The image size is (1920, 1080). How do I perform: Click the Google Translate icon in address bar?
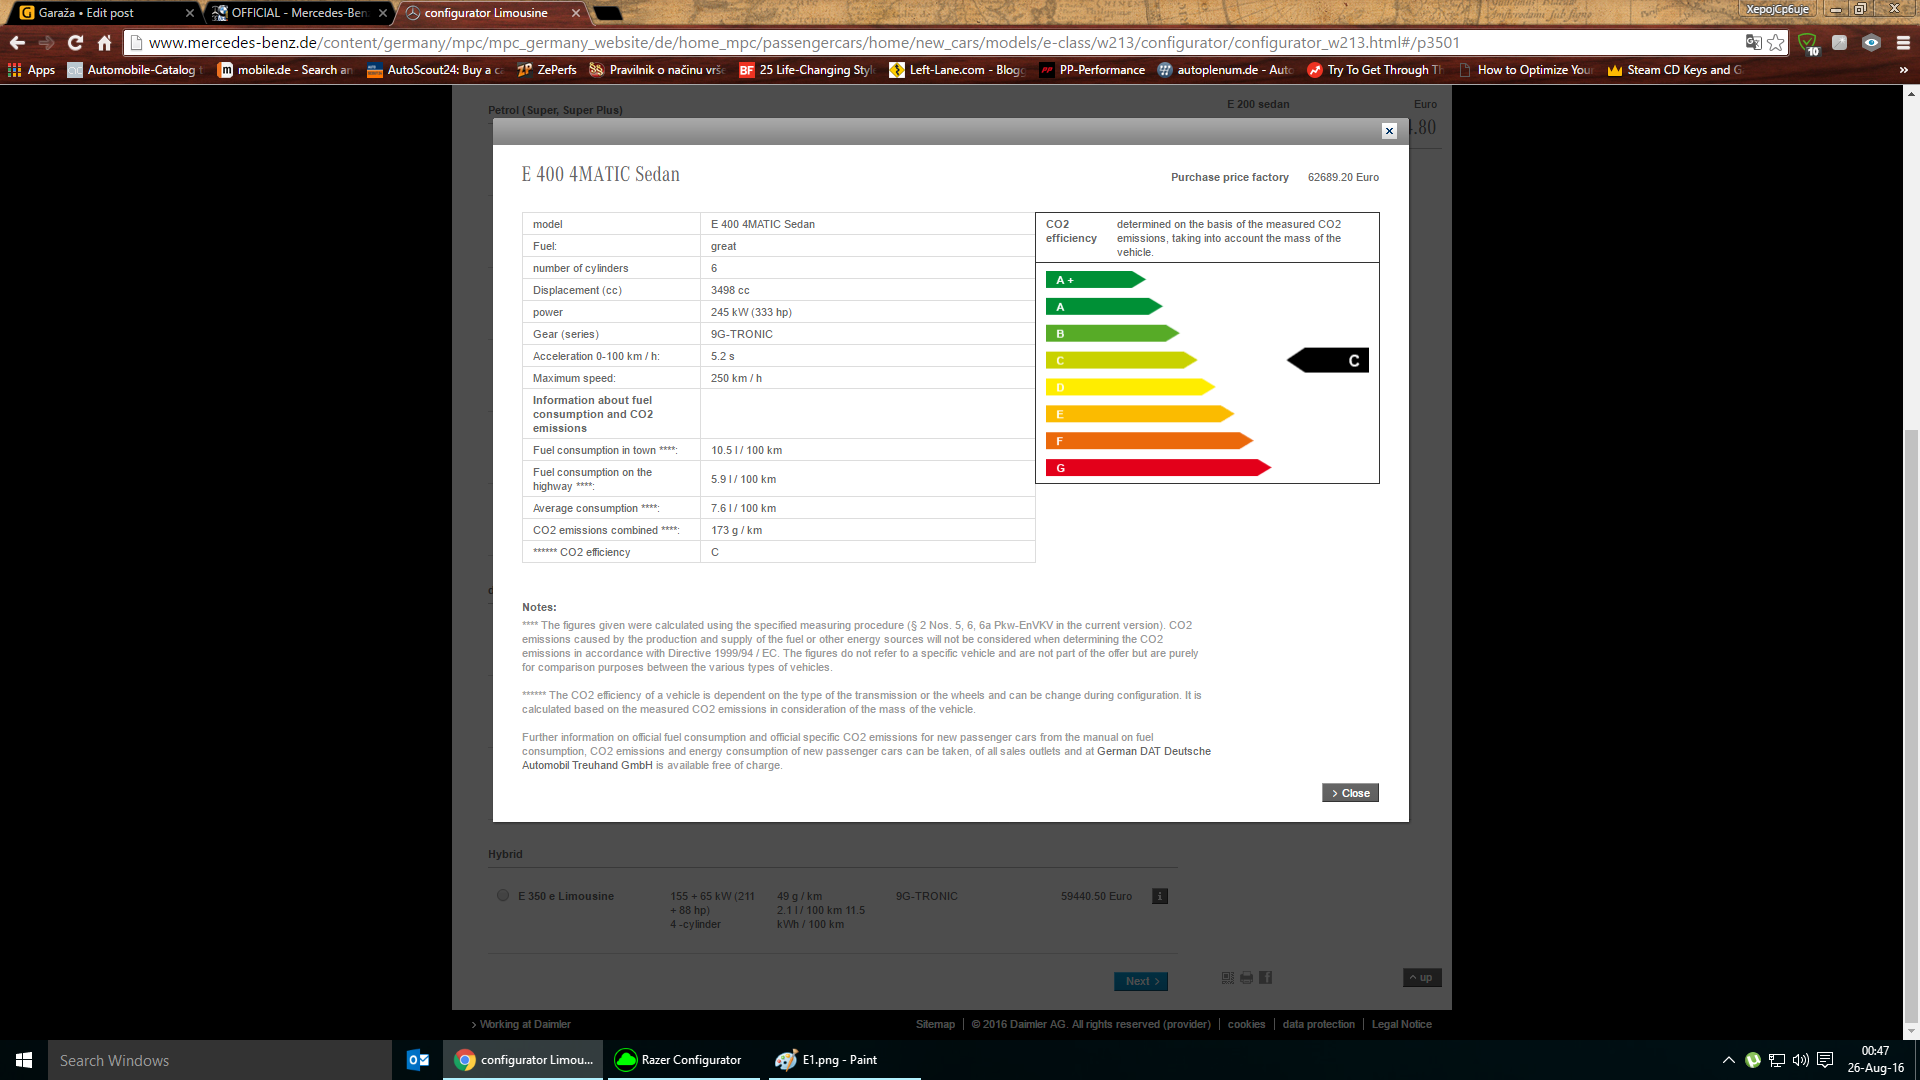click(1753, 42)
